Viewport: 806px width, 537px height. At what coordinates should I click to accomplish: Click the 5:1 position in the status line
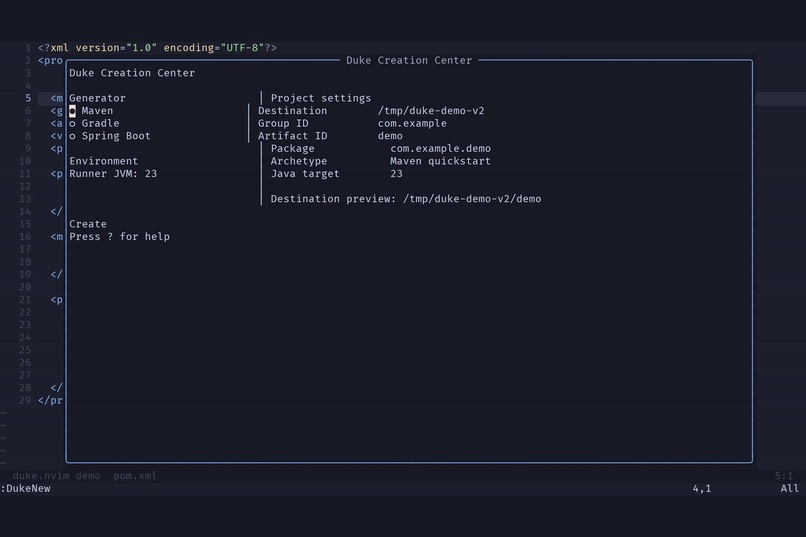pyautogui.click(x=783, y=476)
